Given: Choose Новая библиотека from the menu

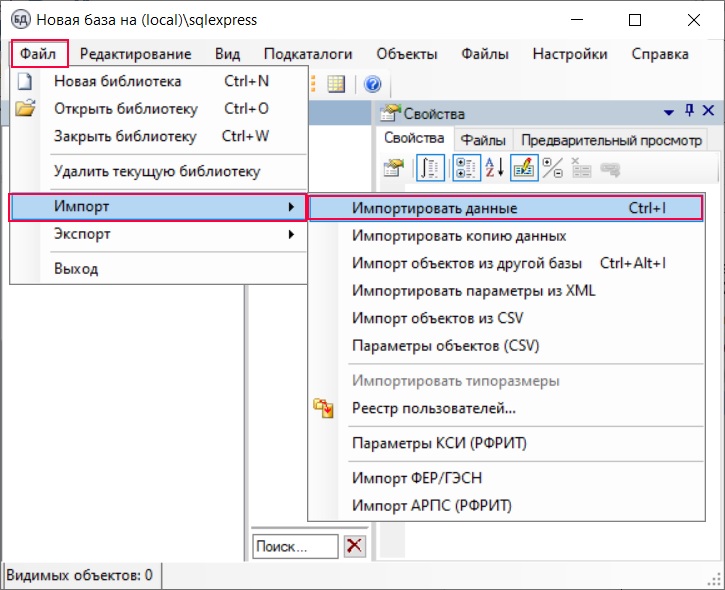Looking at the screenshot, I should click(x=159, y=81).
